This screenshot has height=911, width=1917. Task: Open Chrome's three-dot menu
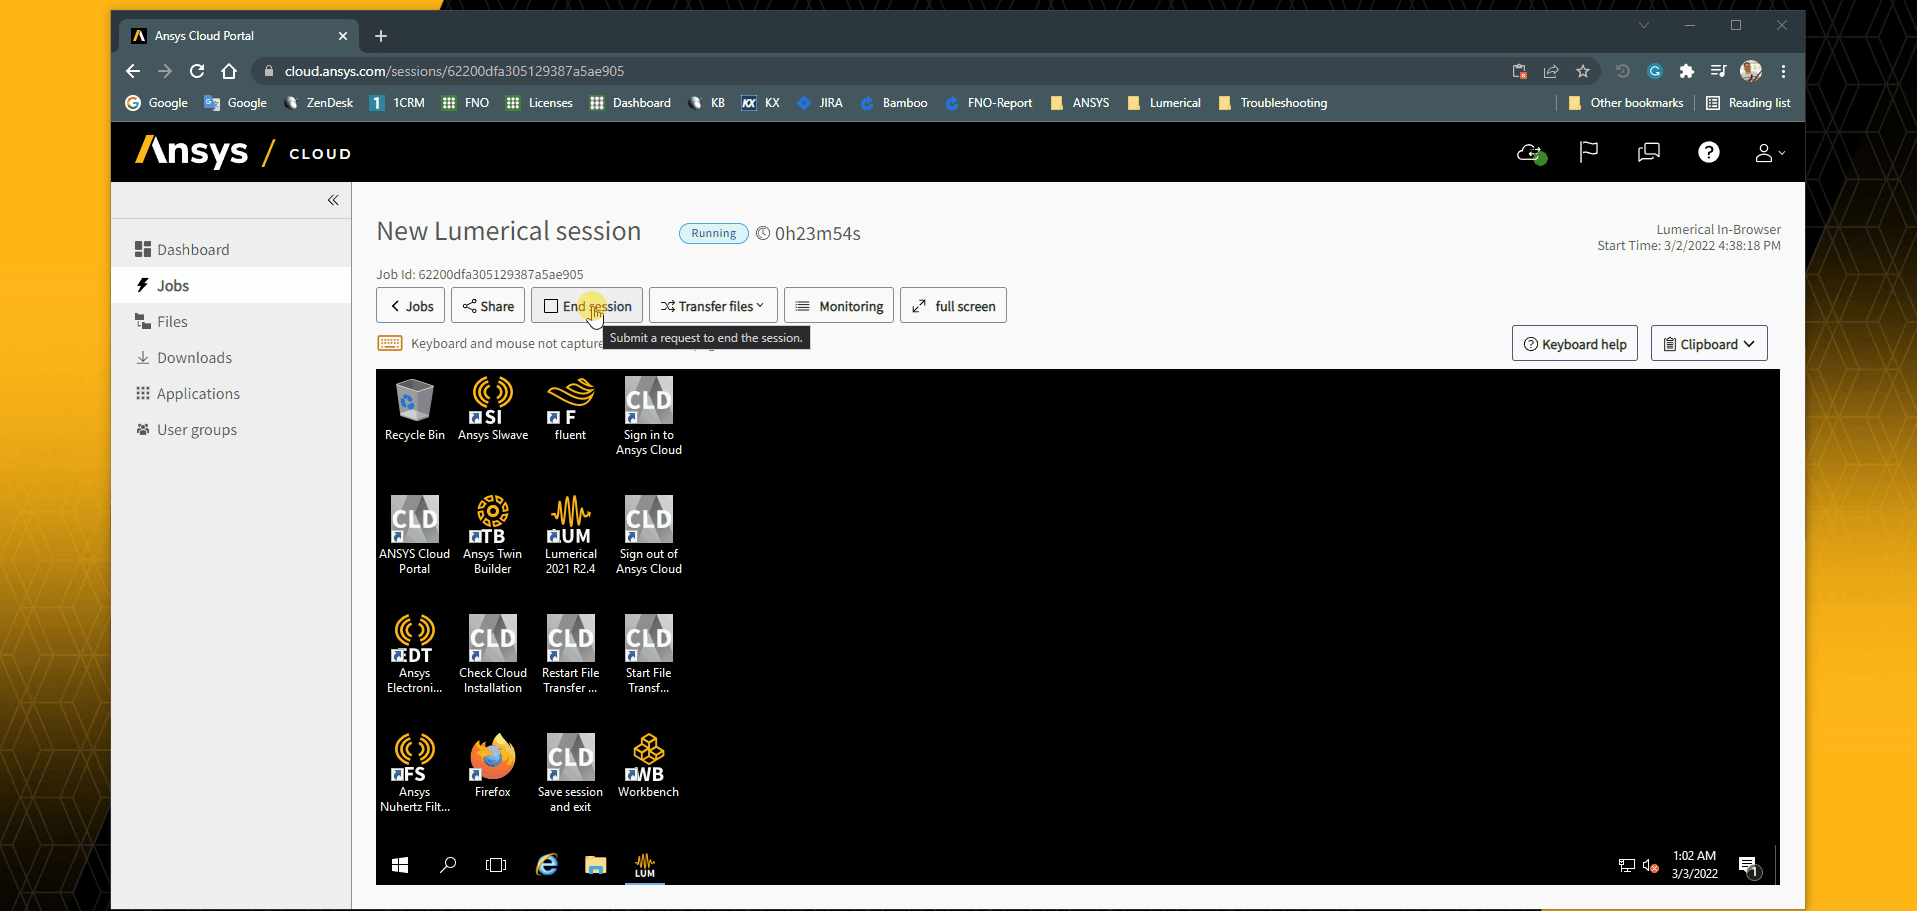pos(1783,71)
